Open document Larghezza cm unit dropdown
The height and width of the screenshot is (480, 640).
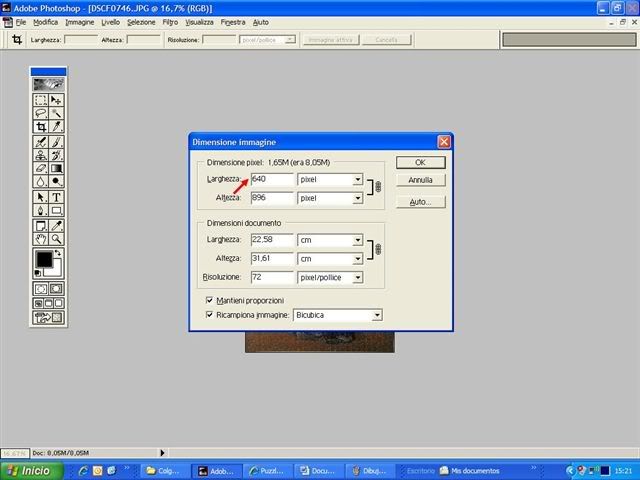pyautogui.click(x=358, y=240)
